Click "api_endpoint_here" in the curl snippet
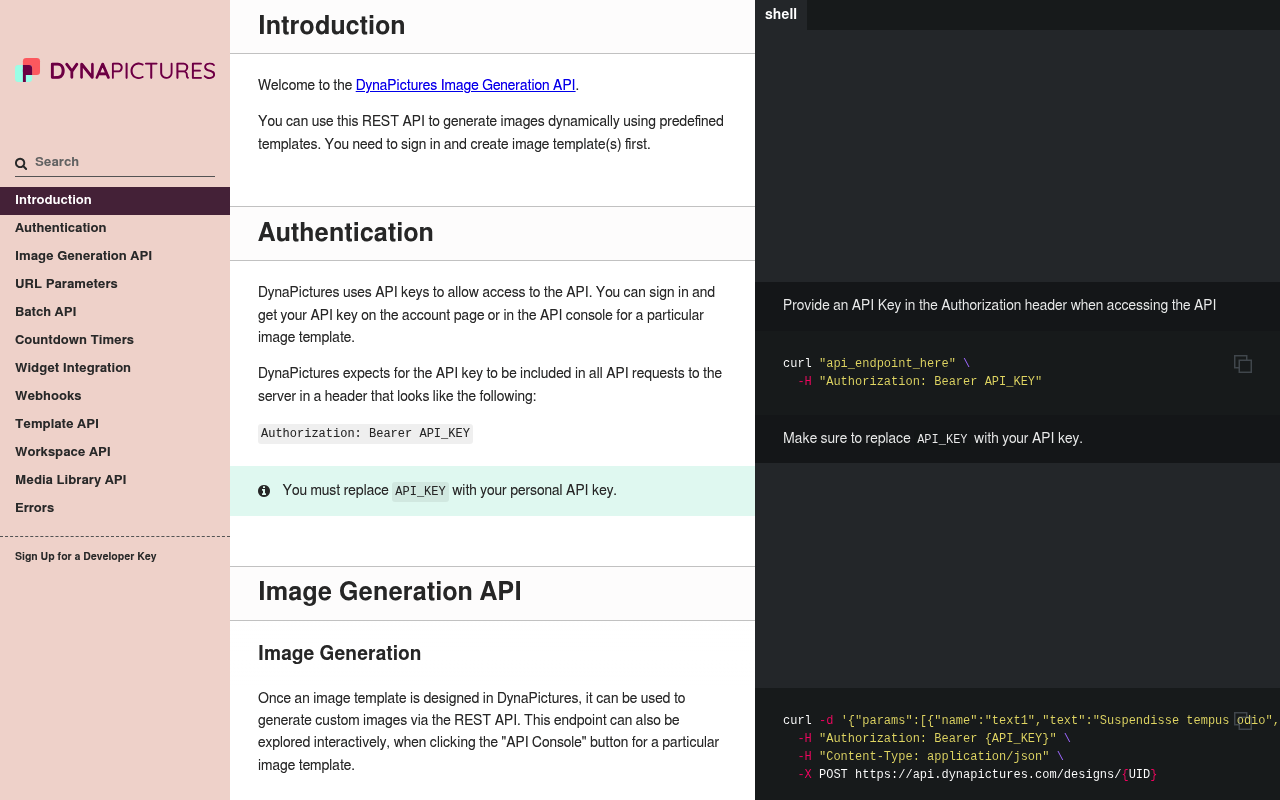The height and width of the screenshot is (800, 1280). (x=887, y=363)
